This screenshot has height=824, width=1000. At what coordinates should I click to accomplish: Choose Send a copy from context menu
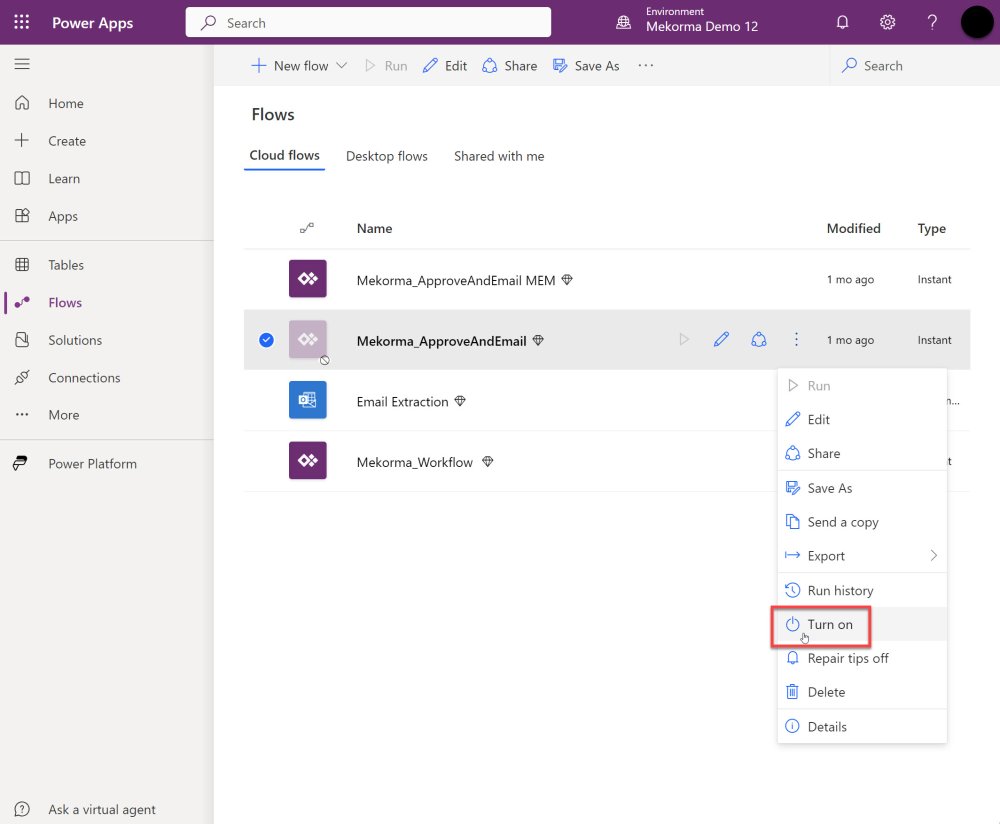coord(862,522)
